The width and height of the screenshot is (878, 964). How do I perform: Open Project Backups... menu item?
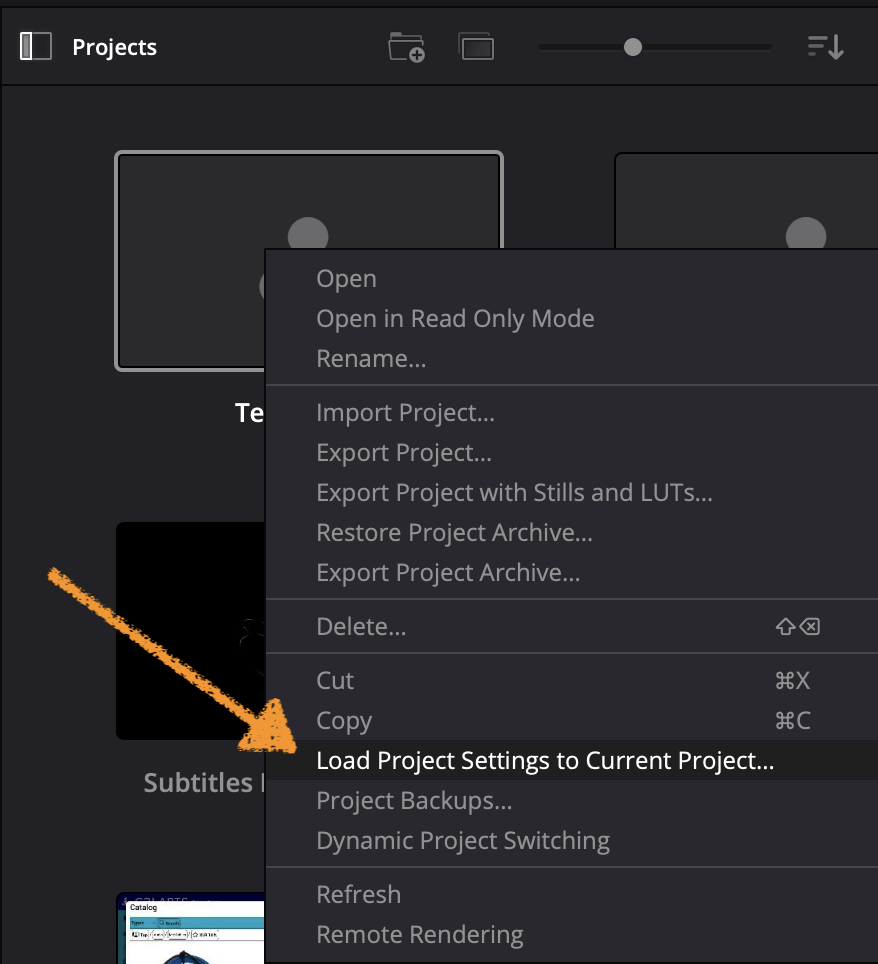[x=414, y=801]
